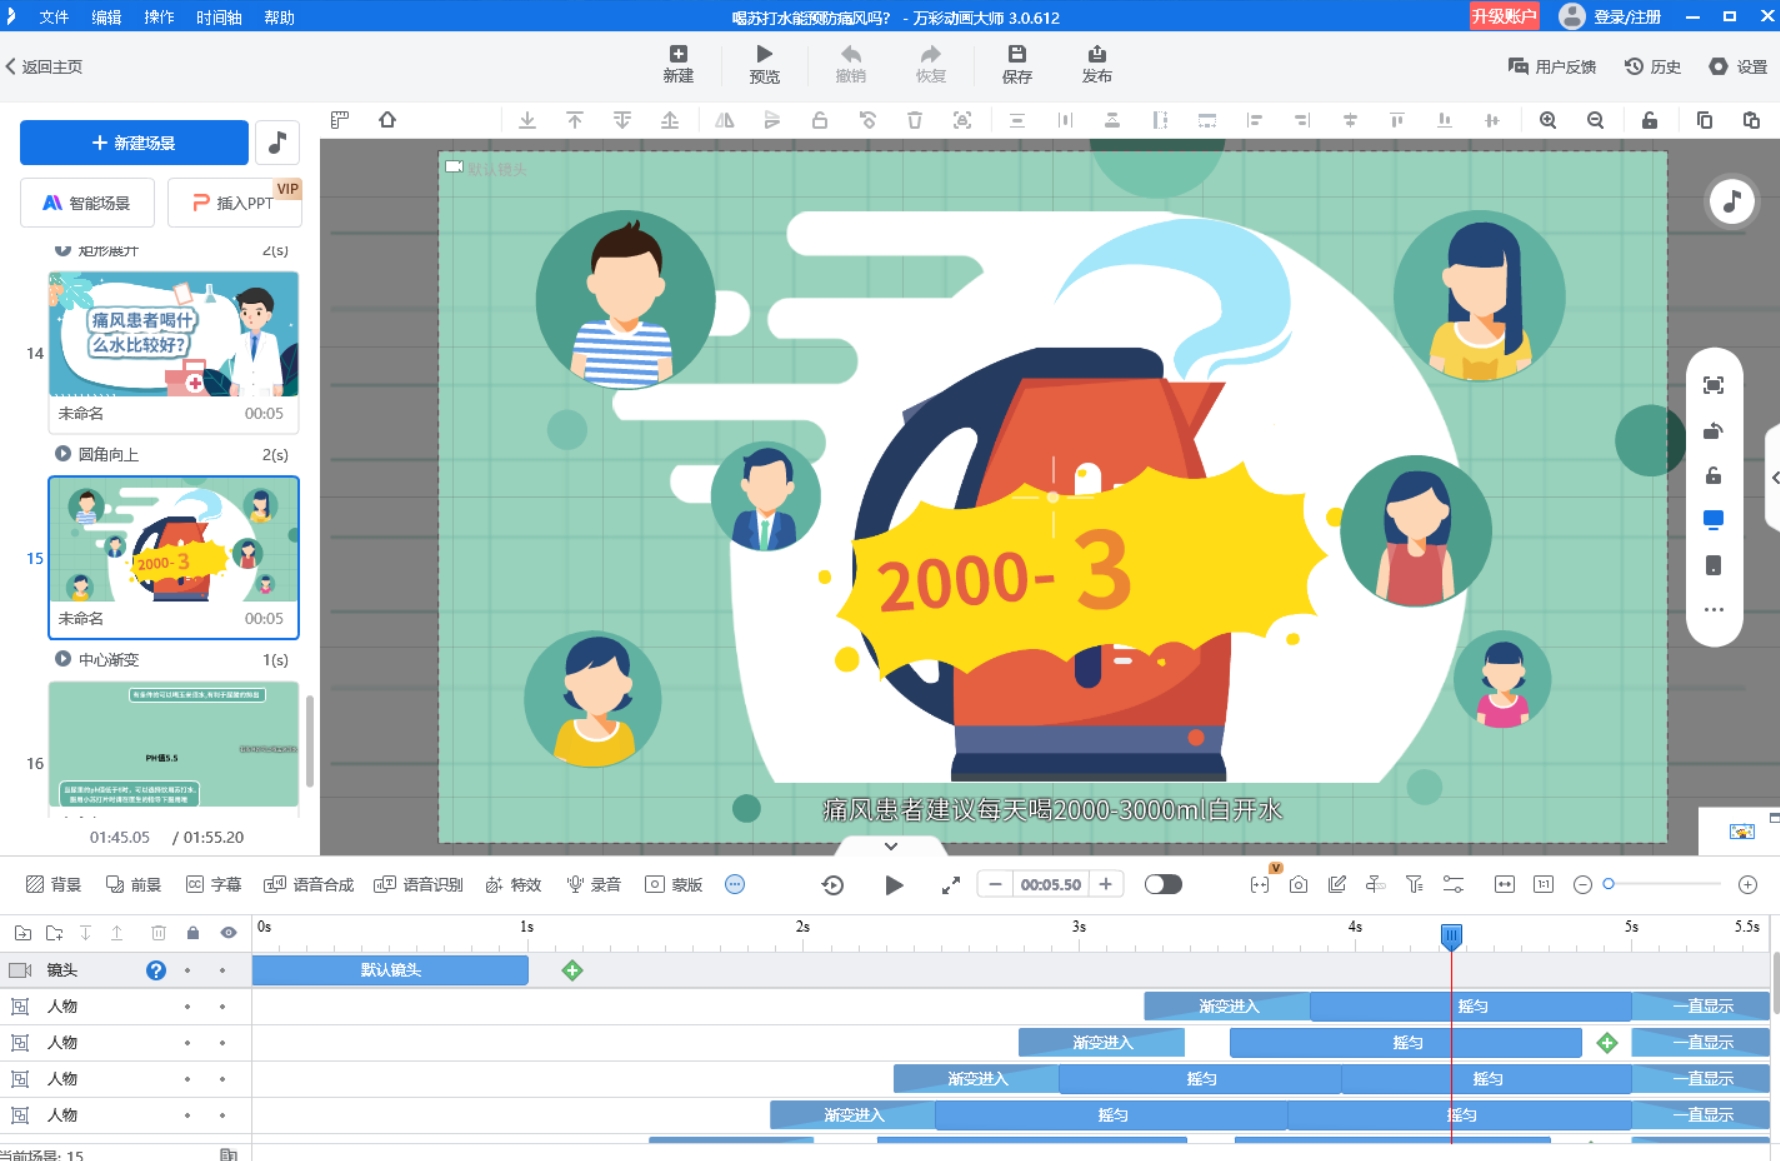Open the 编辑 menu
This screenshot has height=1161, width=1780.
point(106,17)
